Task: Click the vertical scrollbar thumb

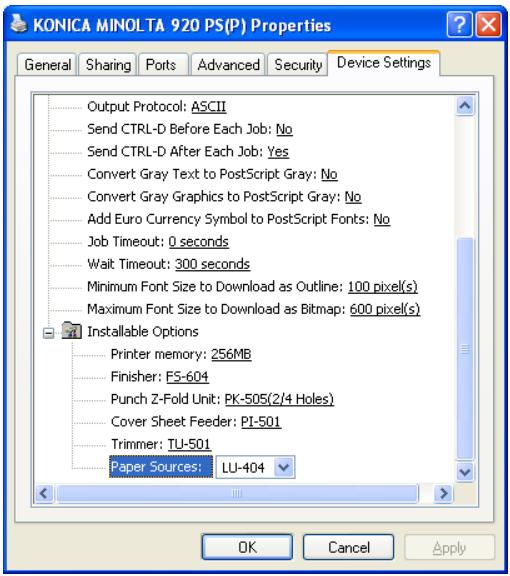Action: click(465, 348)
